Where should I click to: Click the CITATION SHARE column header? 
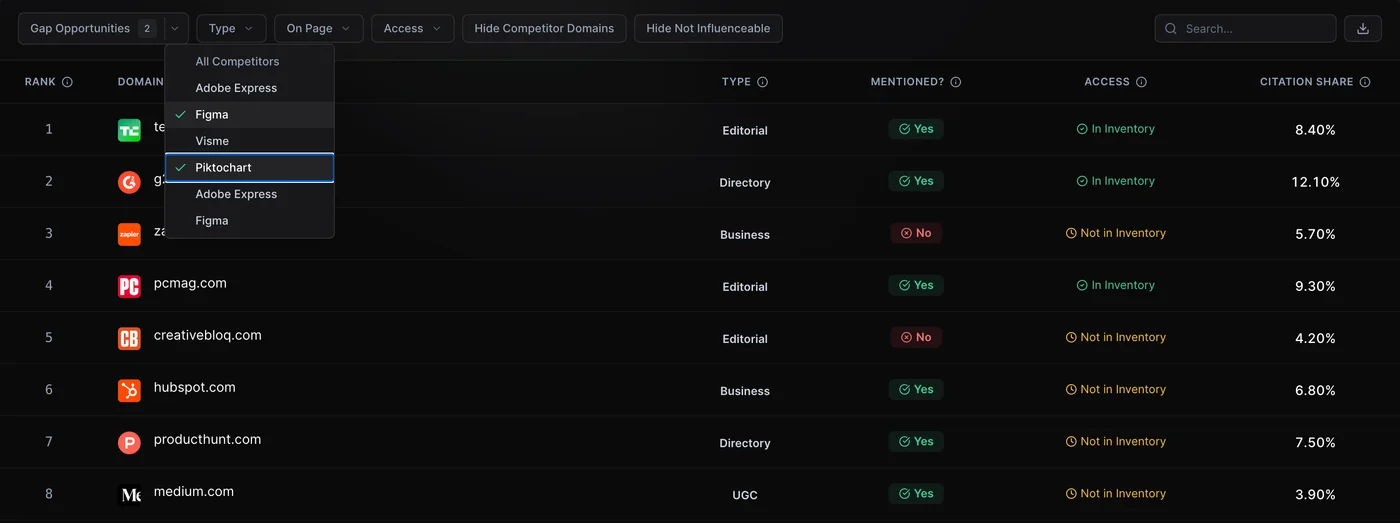pos(1306,82)
